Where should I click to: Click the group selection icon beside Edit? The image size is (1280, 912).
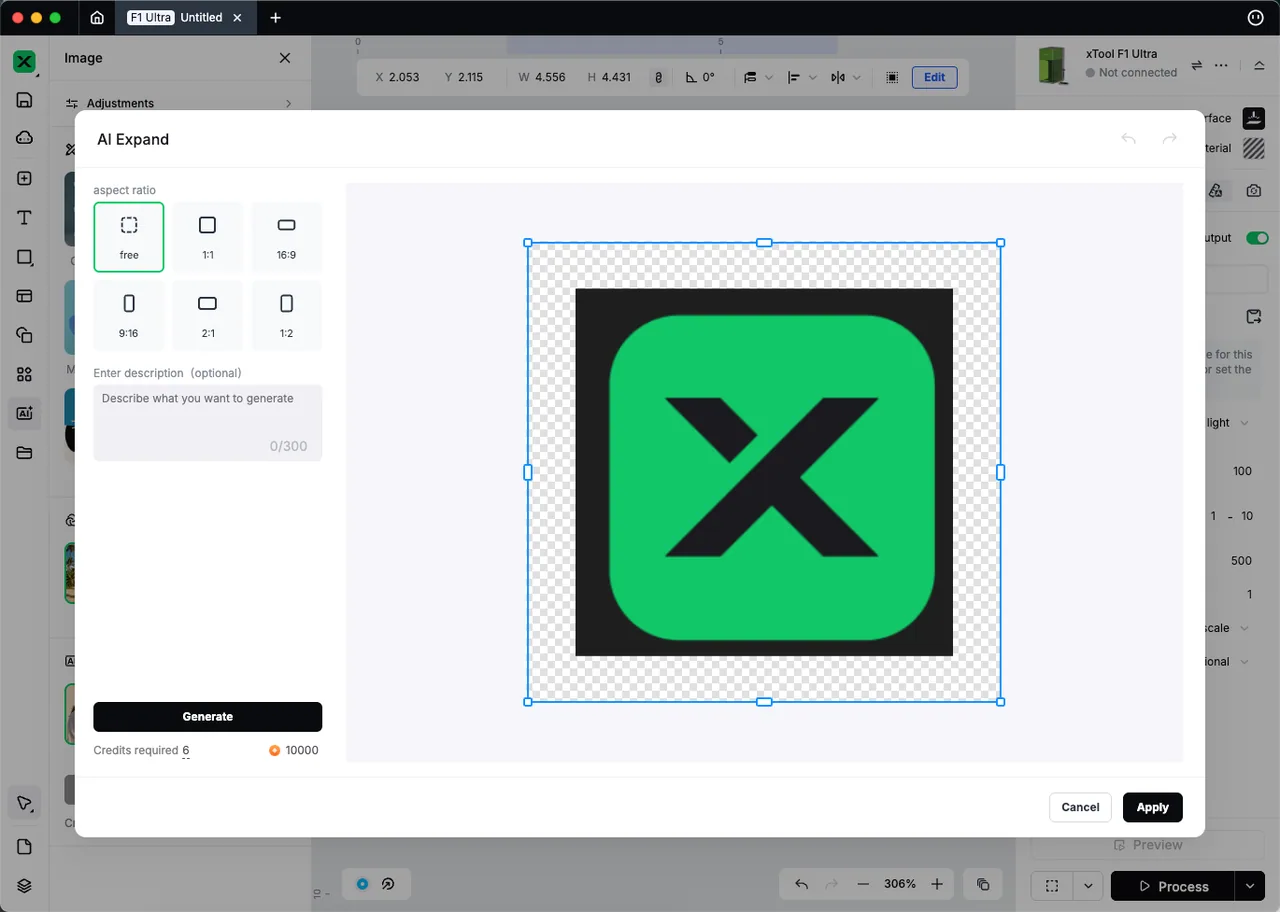click(892, 77)
